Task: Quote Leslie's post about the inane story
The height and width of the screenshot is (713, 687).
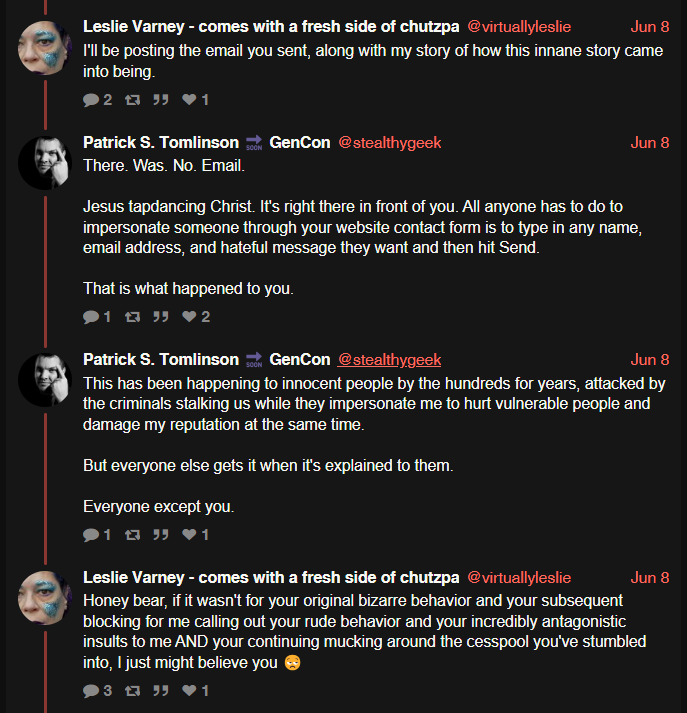Action: [x=161, y=100]
